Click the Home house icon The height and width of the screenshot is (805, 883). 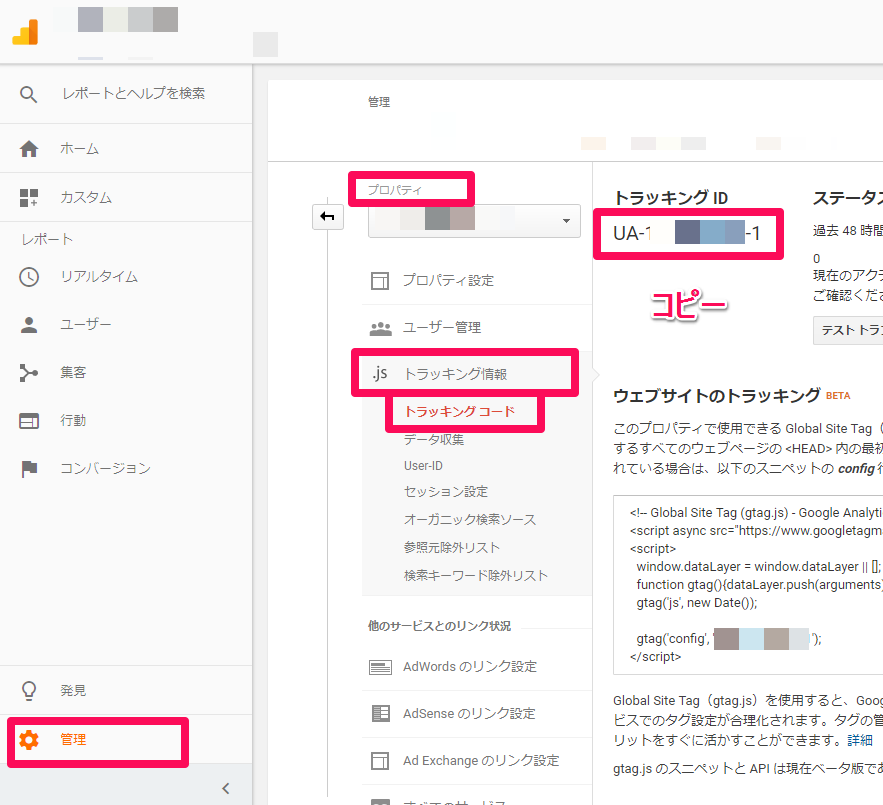pyautogui.click(x=29, y=149)
